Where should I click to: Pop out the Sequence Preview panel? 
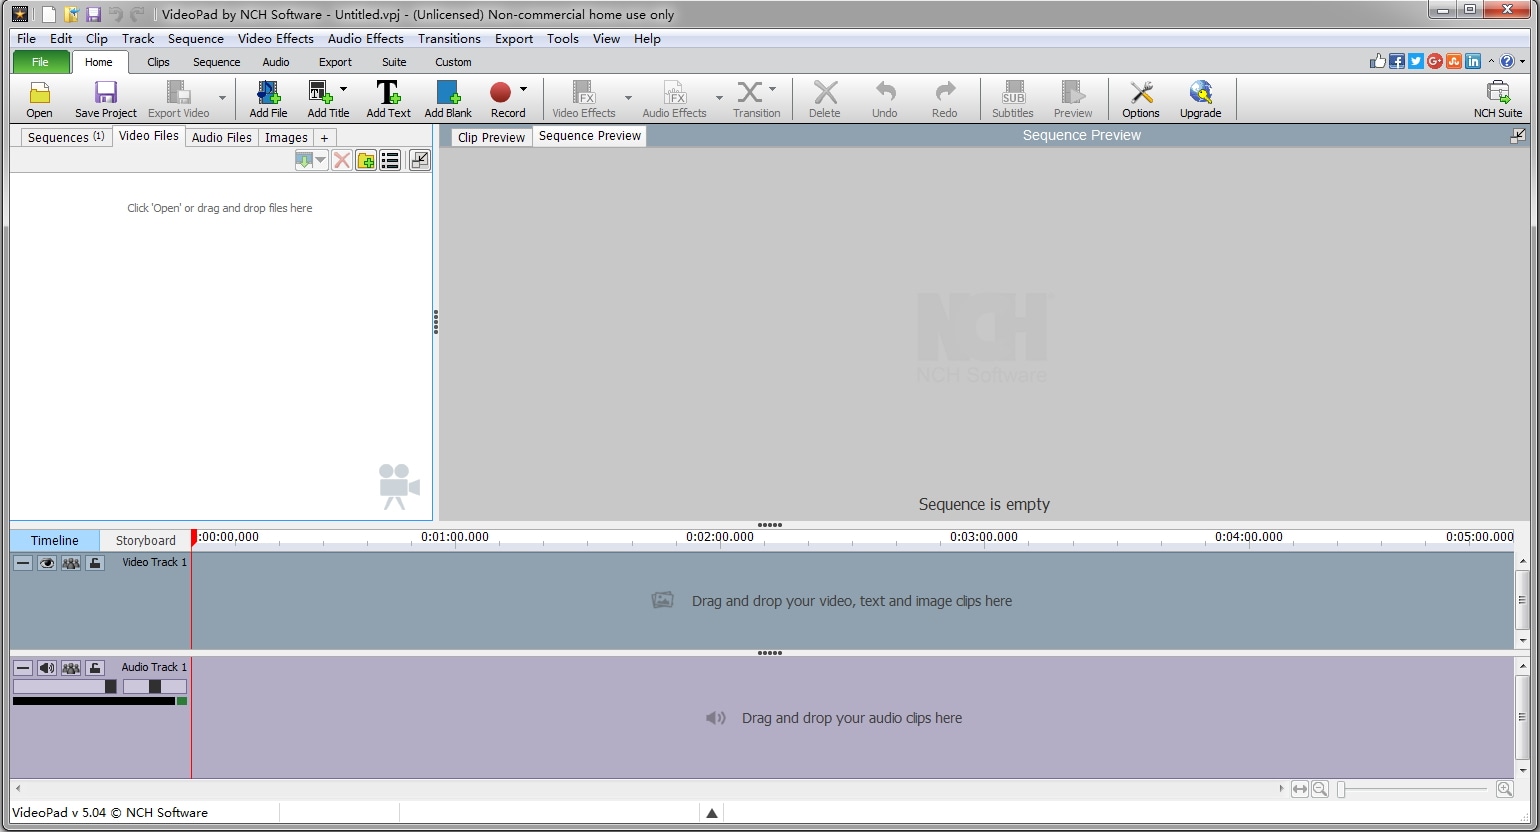coord(1519,136)
